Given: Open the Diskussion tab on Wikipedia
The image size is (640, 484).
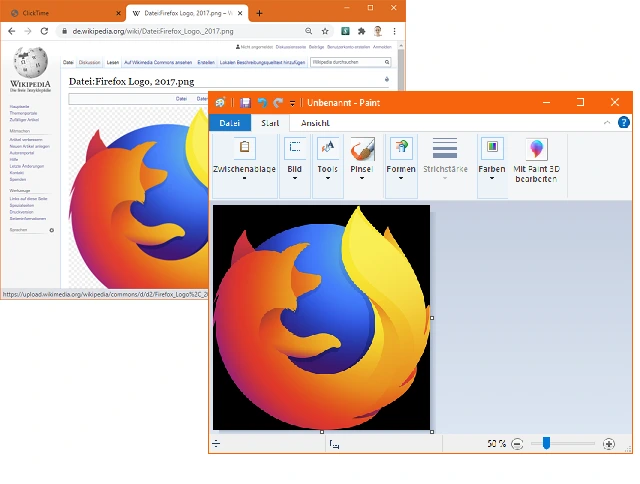Looking at the screenshot, I should pos(89,62).
